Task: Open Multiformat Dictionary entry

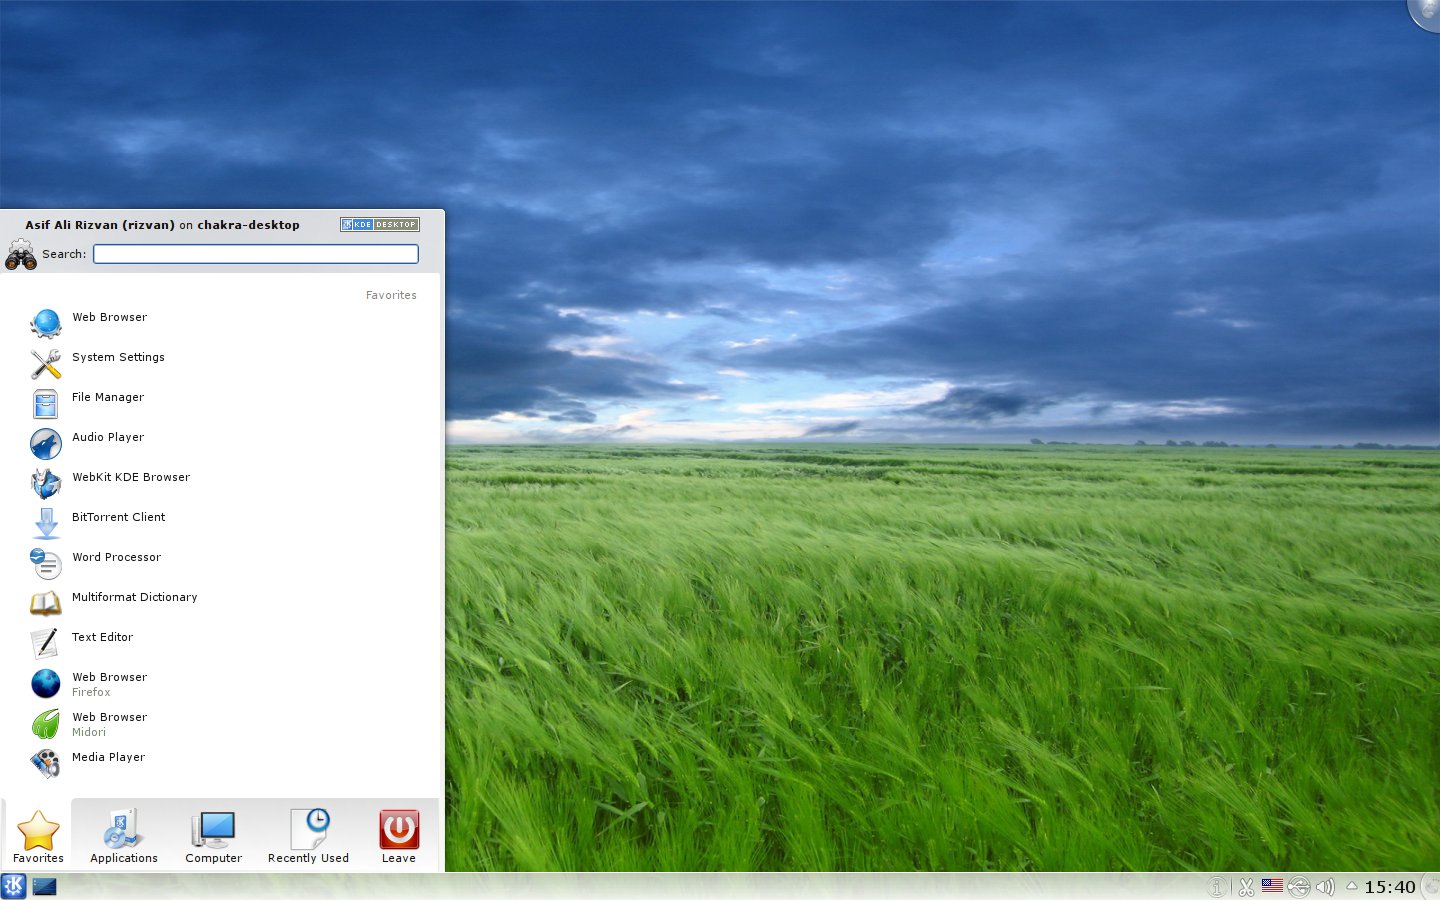Action: tap(220, 604)
